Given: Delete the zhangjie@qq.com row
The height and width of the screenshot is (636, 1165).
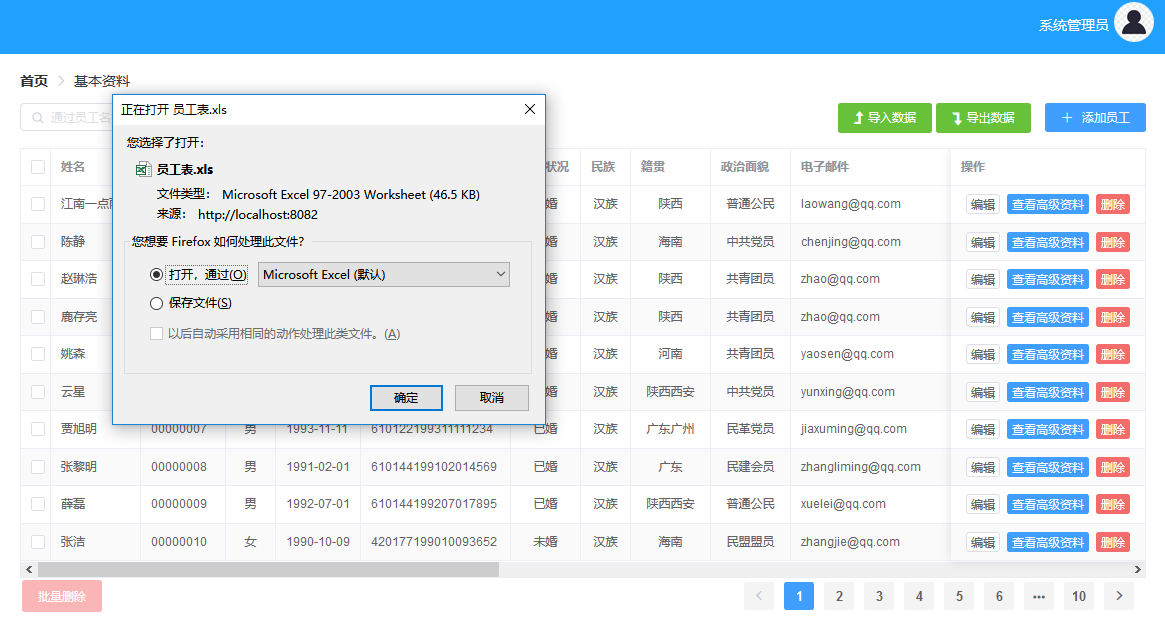Looking at the screenshot, I should [1112, 542].
